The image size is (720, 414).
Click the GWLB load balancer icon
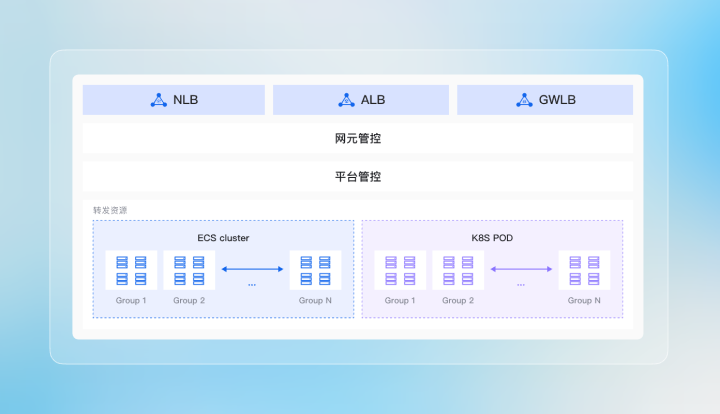click(524, 100)
